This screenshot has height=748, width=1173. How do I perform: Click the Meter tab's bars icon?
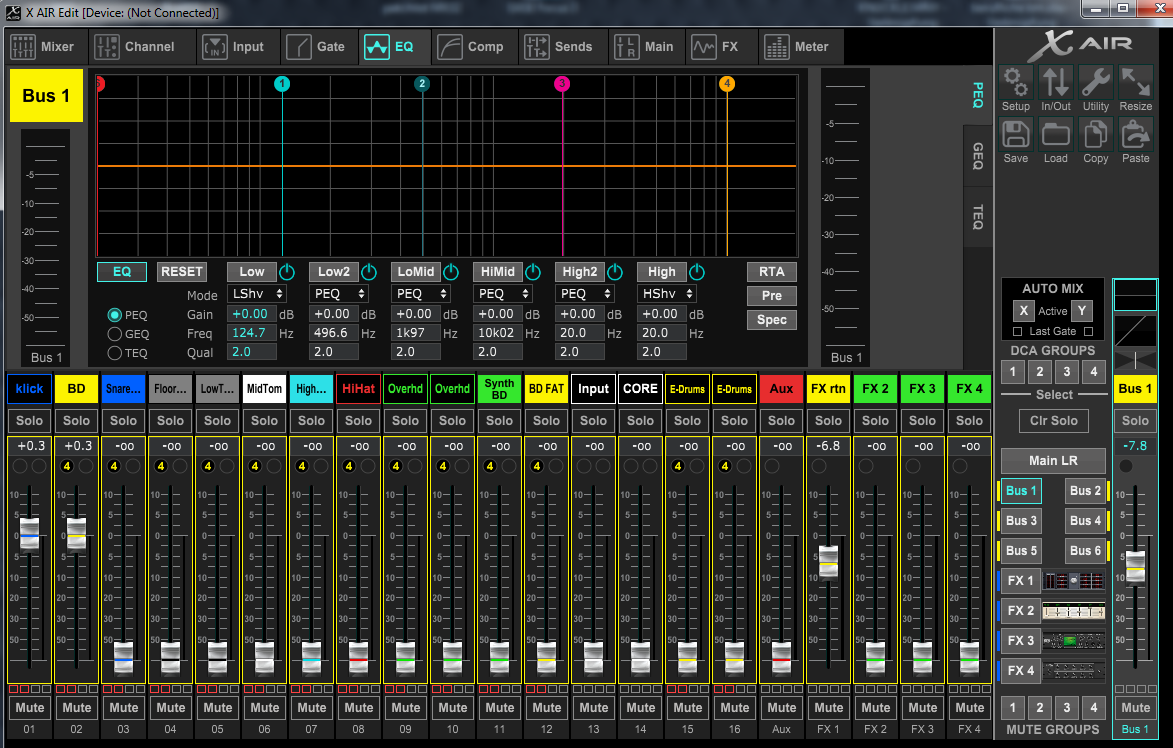pyautogui.click(x=777, y=46)
